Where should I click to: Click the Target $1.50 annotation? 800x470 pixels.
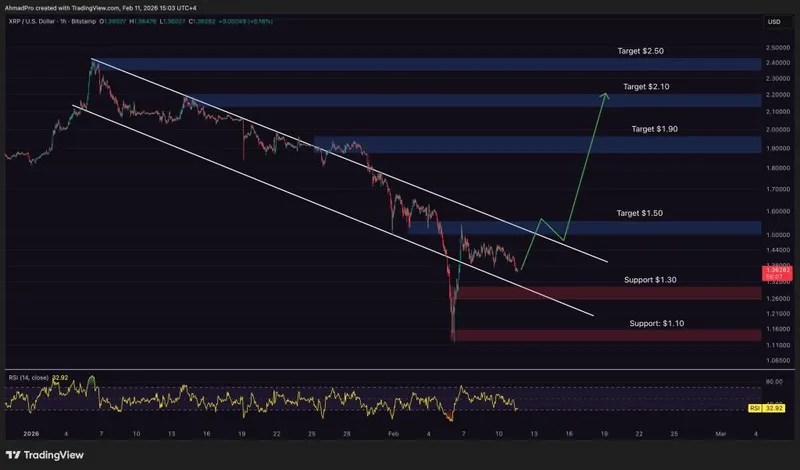click(640, 213)
